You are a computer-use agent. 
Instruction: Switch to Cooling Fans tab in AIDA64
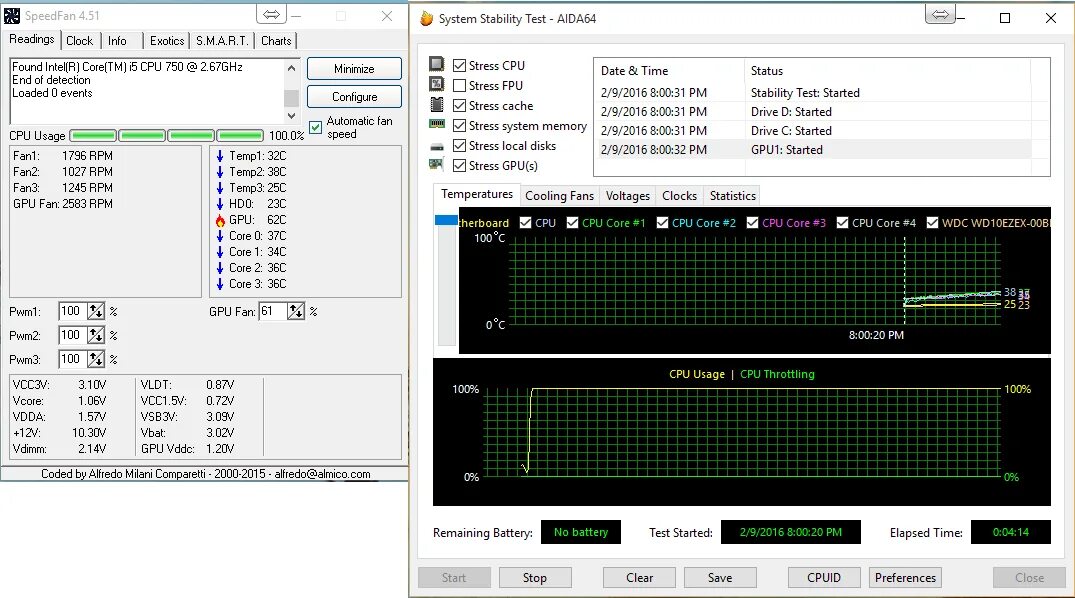pos(559,196)
